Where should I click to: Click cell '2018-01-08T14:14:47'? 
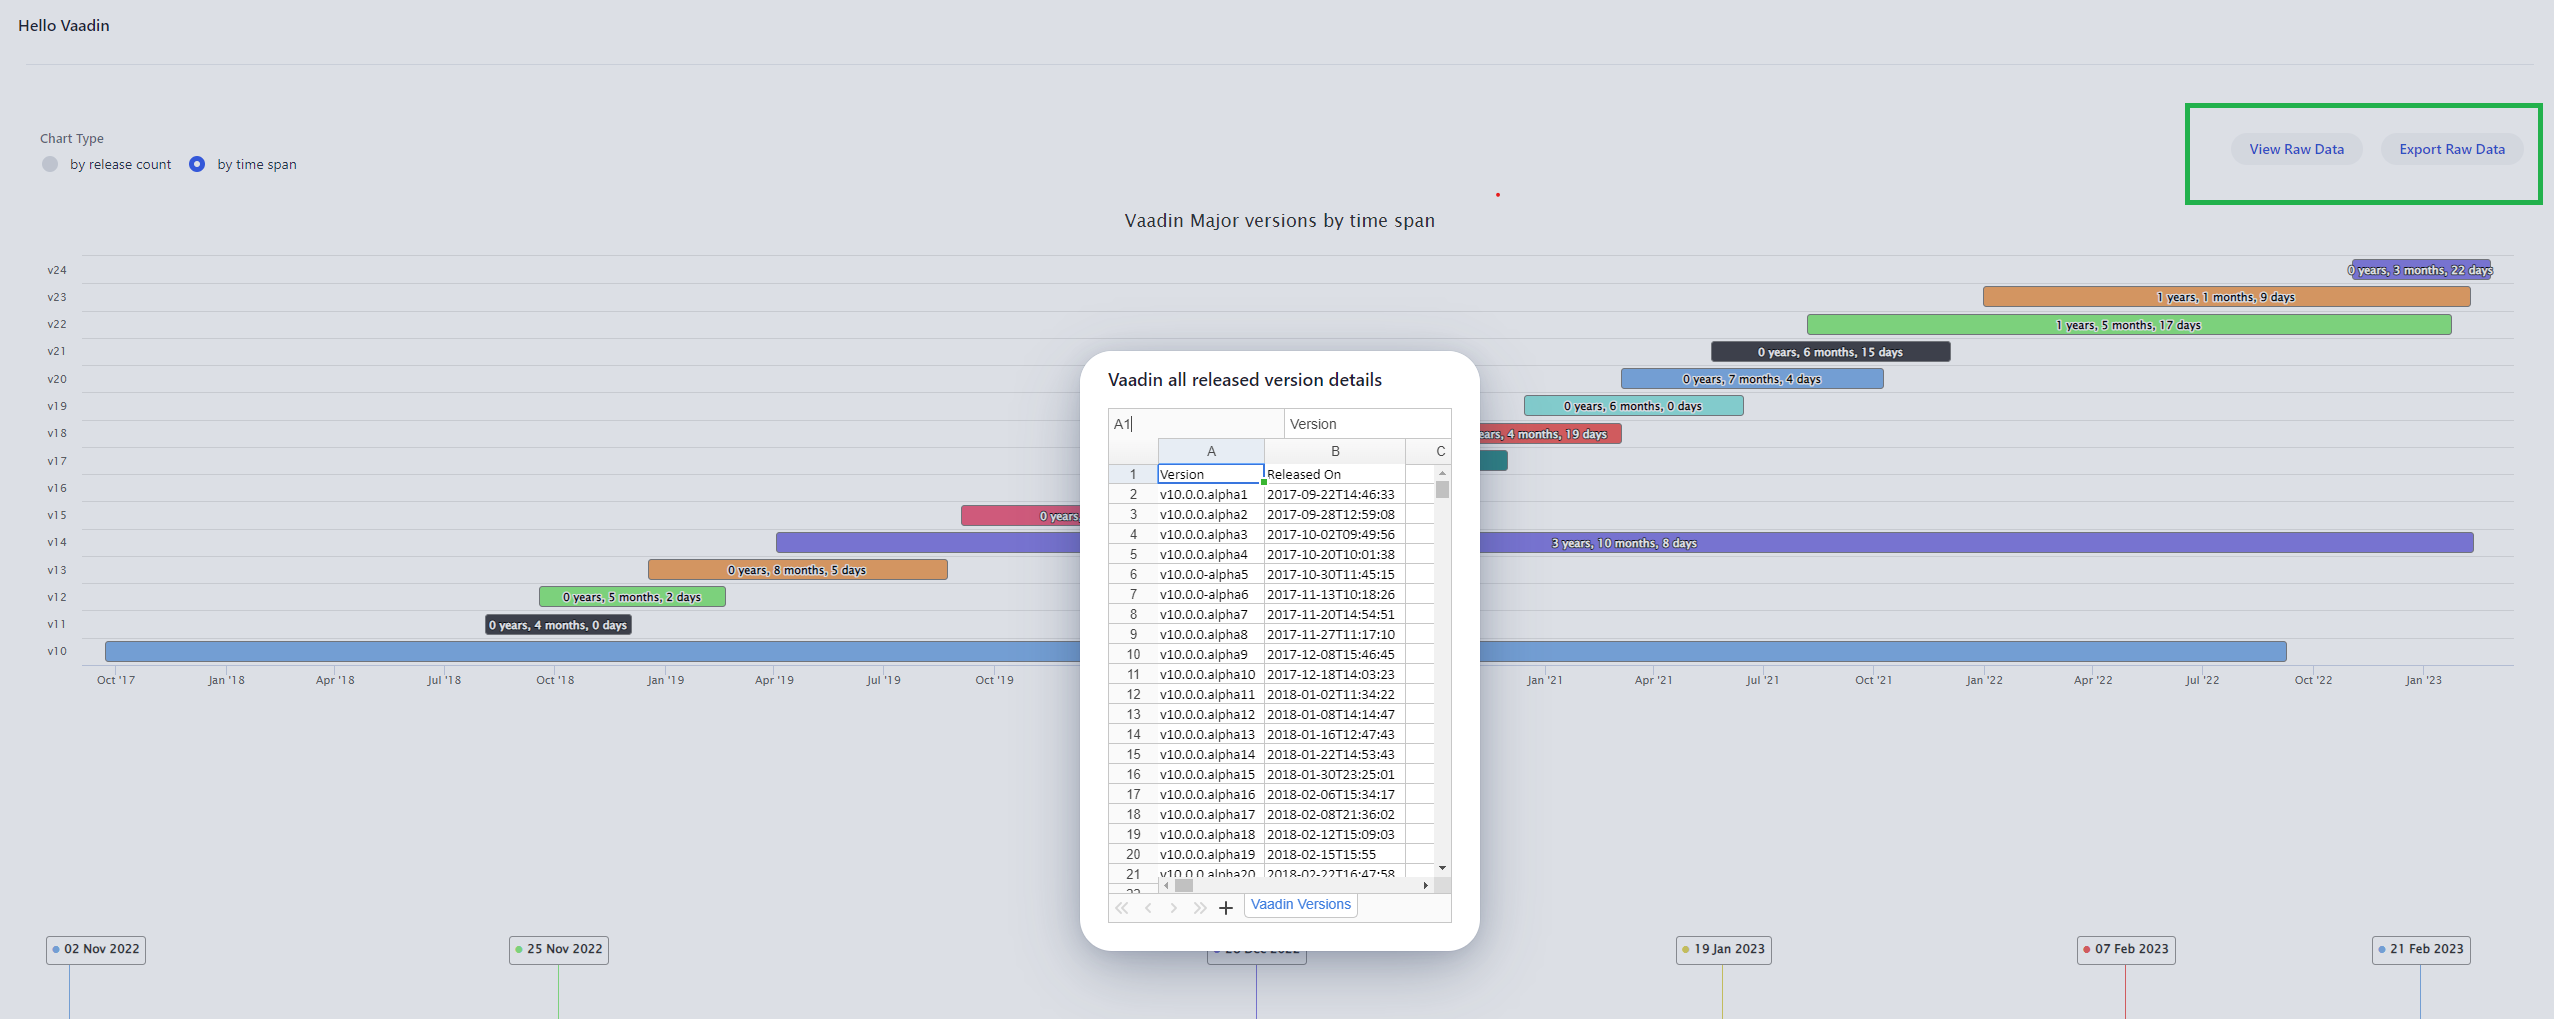[x=1335, y=714]
